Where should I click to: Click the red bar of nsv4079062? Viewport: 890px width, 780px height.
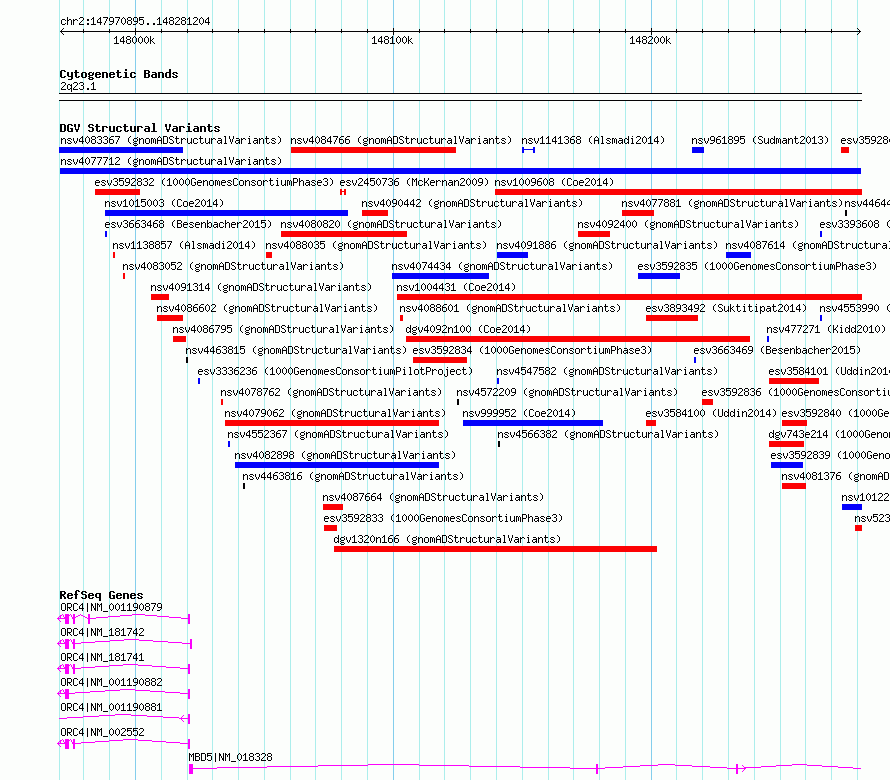pos(331,423)
